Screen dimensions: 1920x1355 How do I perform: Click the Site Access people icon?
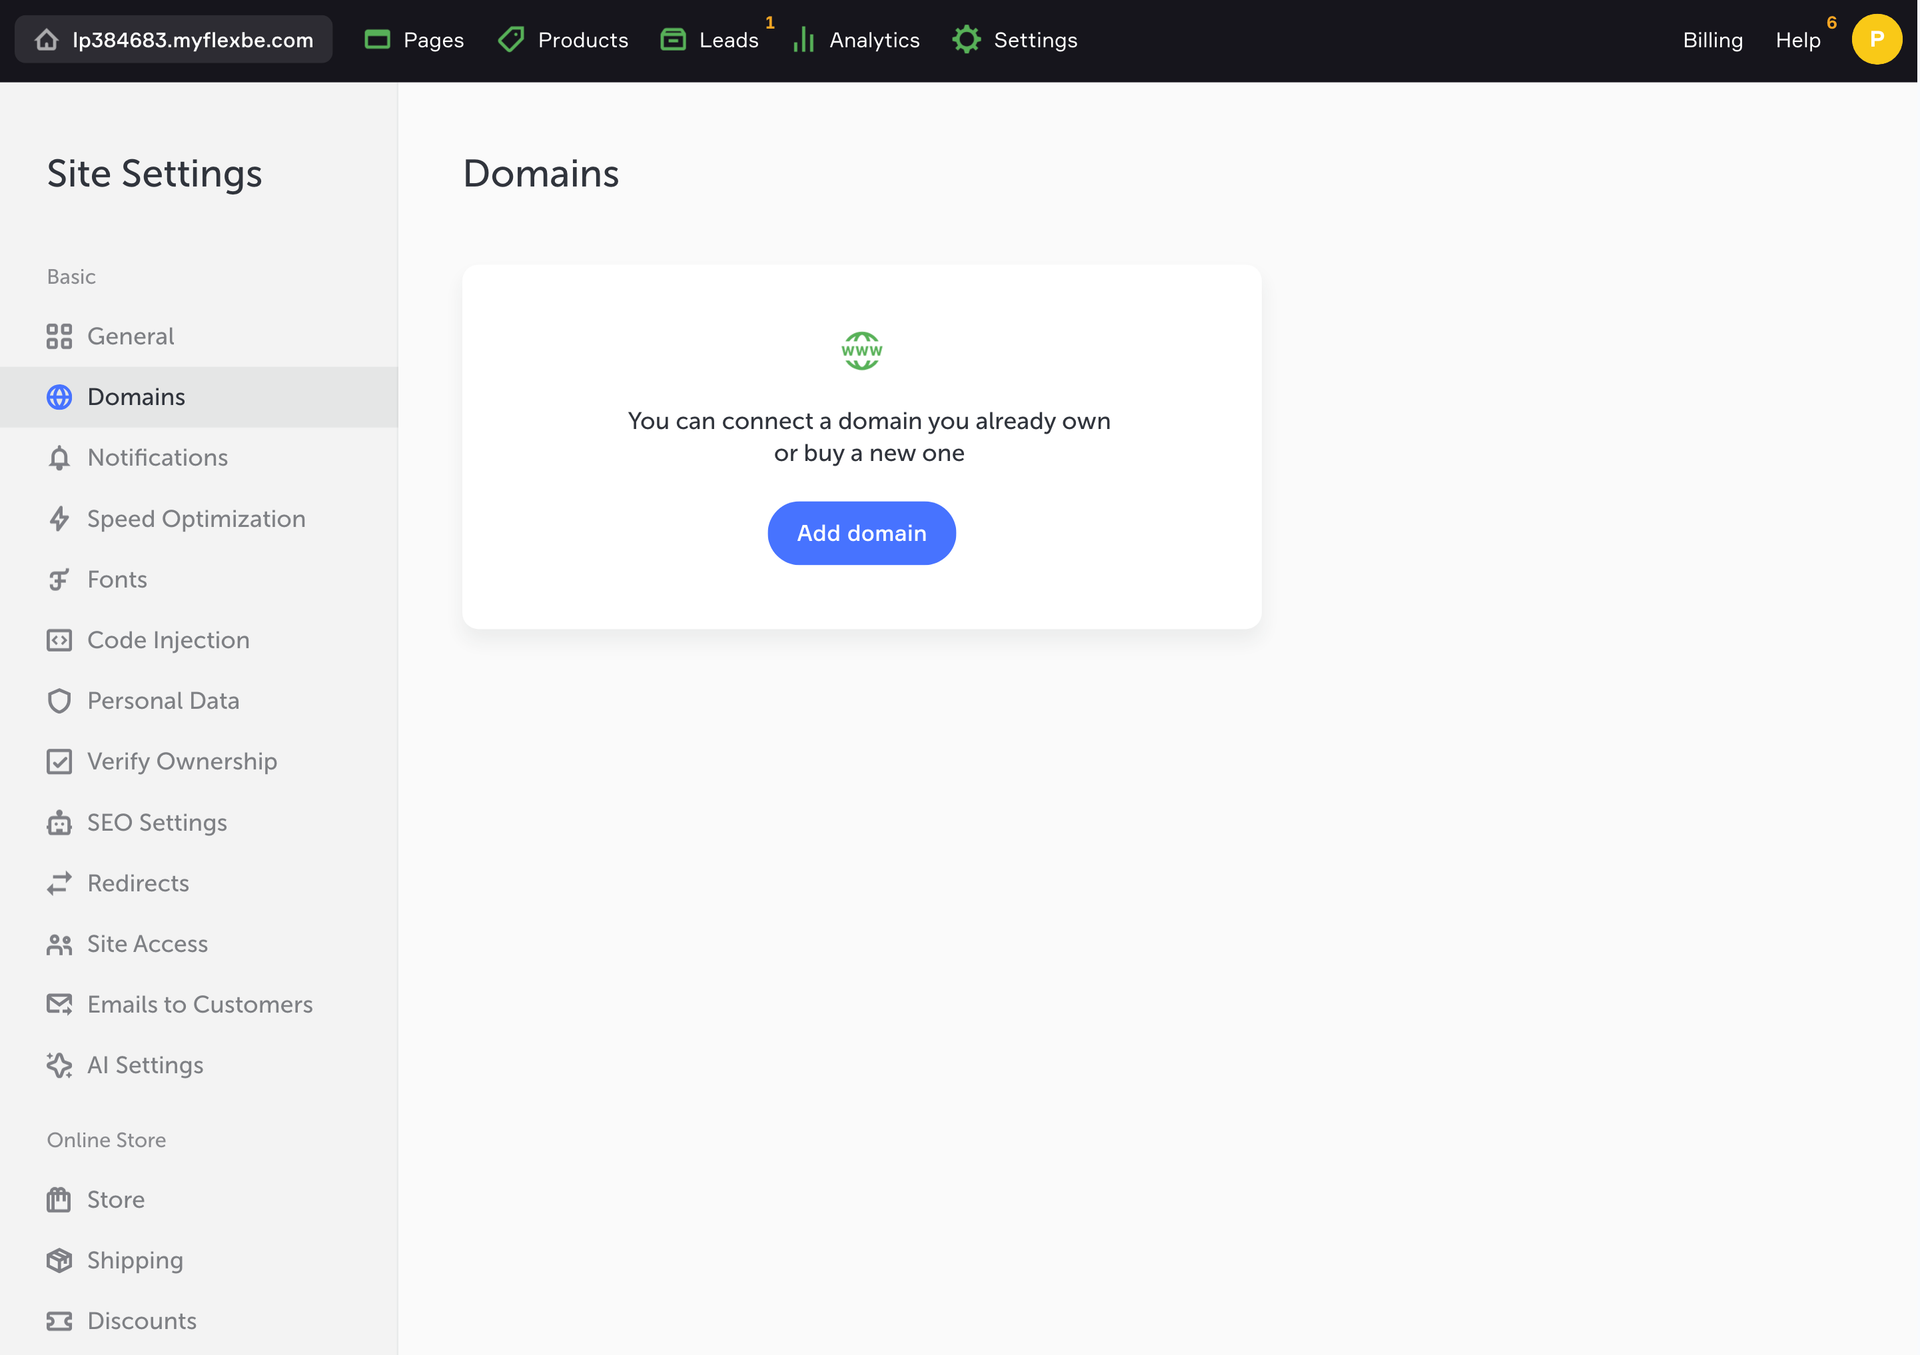point(59,944)
